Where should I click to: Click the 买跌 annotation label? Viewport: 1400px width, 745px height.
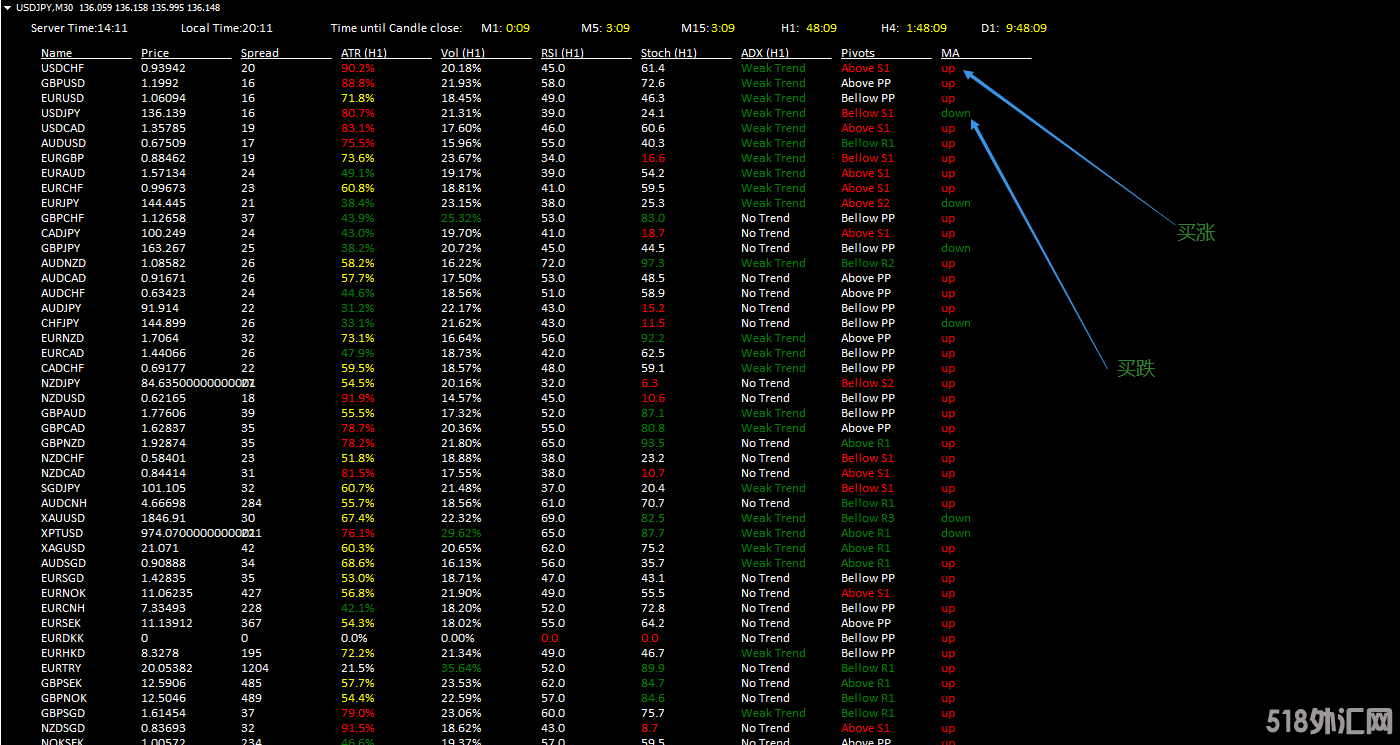1136,368
